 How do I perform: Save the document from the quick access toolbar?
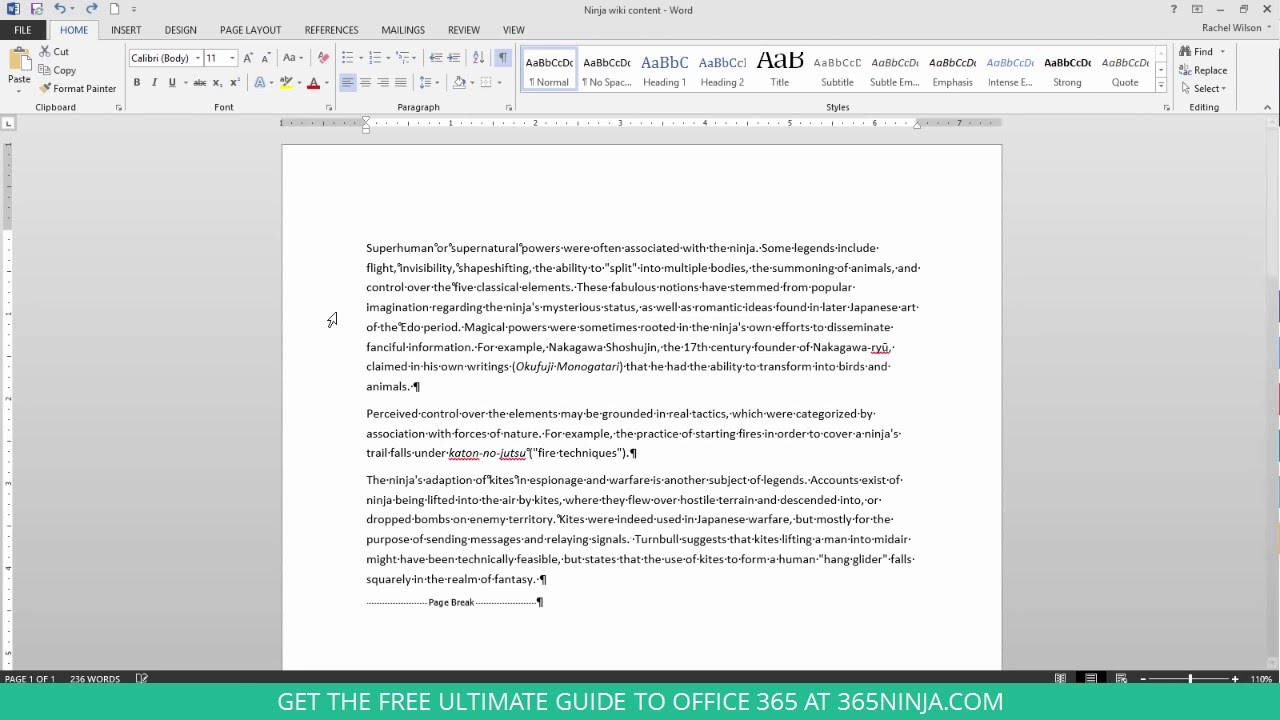tap(37, 9)
